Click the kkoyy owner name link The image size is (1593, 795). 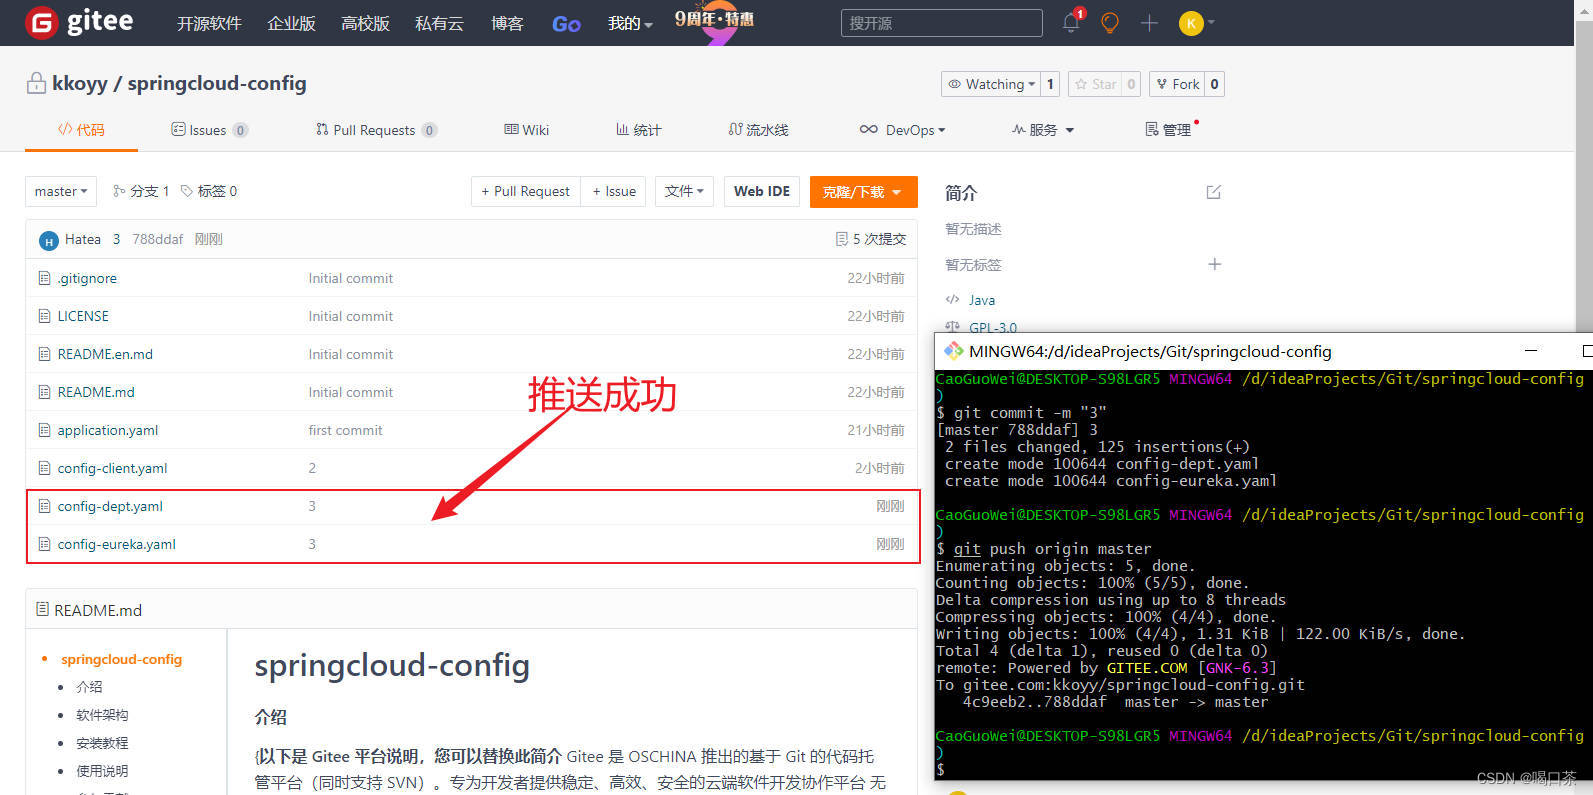click(x=79, y=83)
